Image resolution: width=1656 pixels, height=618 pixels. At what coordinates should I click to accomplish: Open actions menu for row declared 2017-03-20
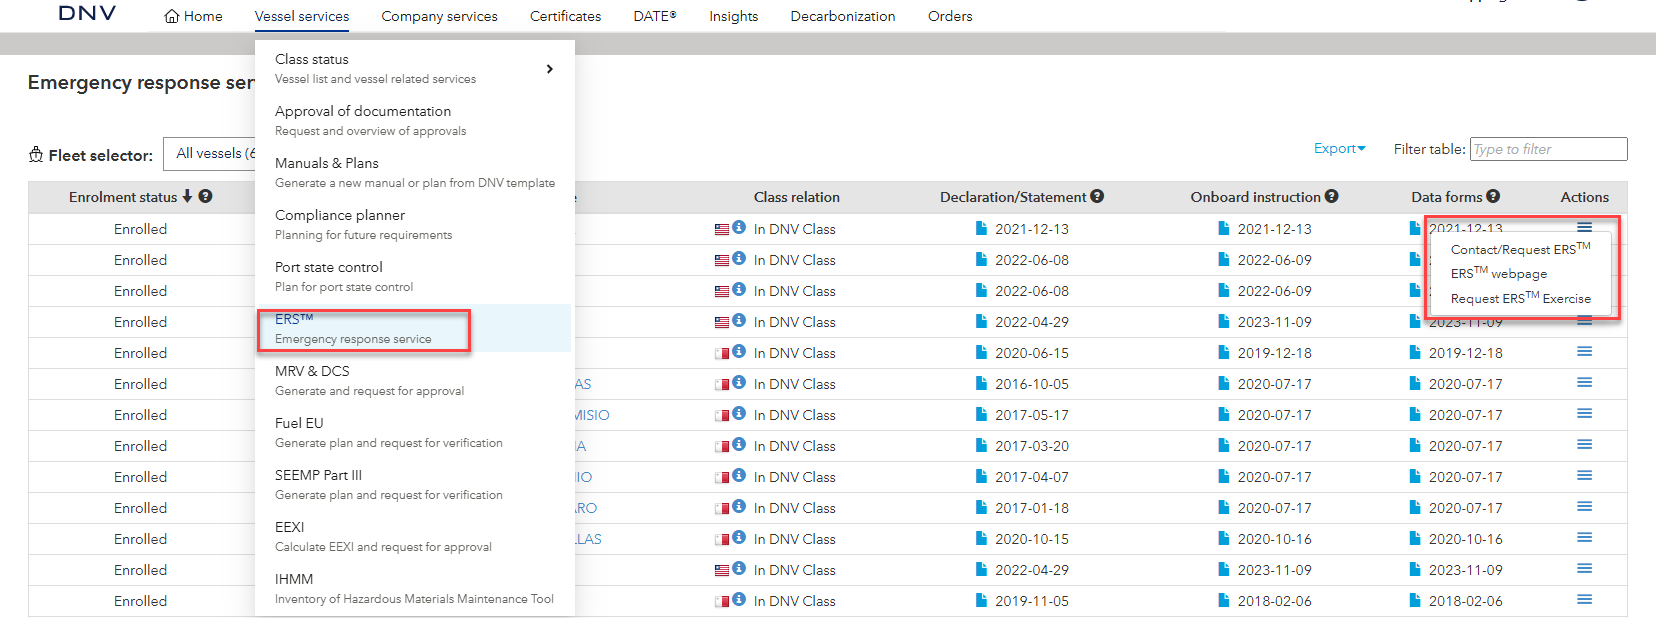1585,444
